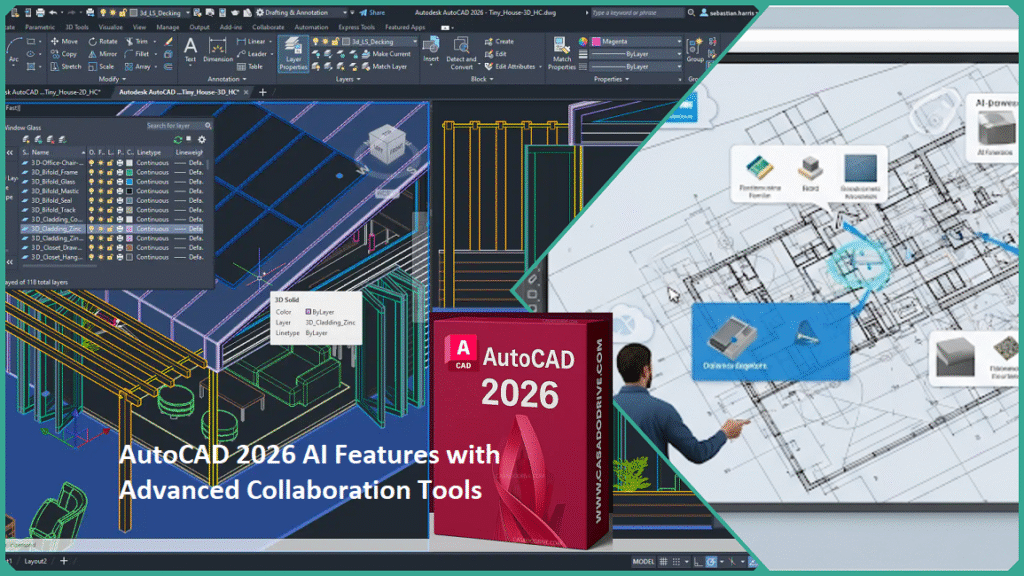Open the Parametric ribbon tab
Image resolution: width=1024 pixels, height=576 pixels.
40,27
